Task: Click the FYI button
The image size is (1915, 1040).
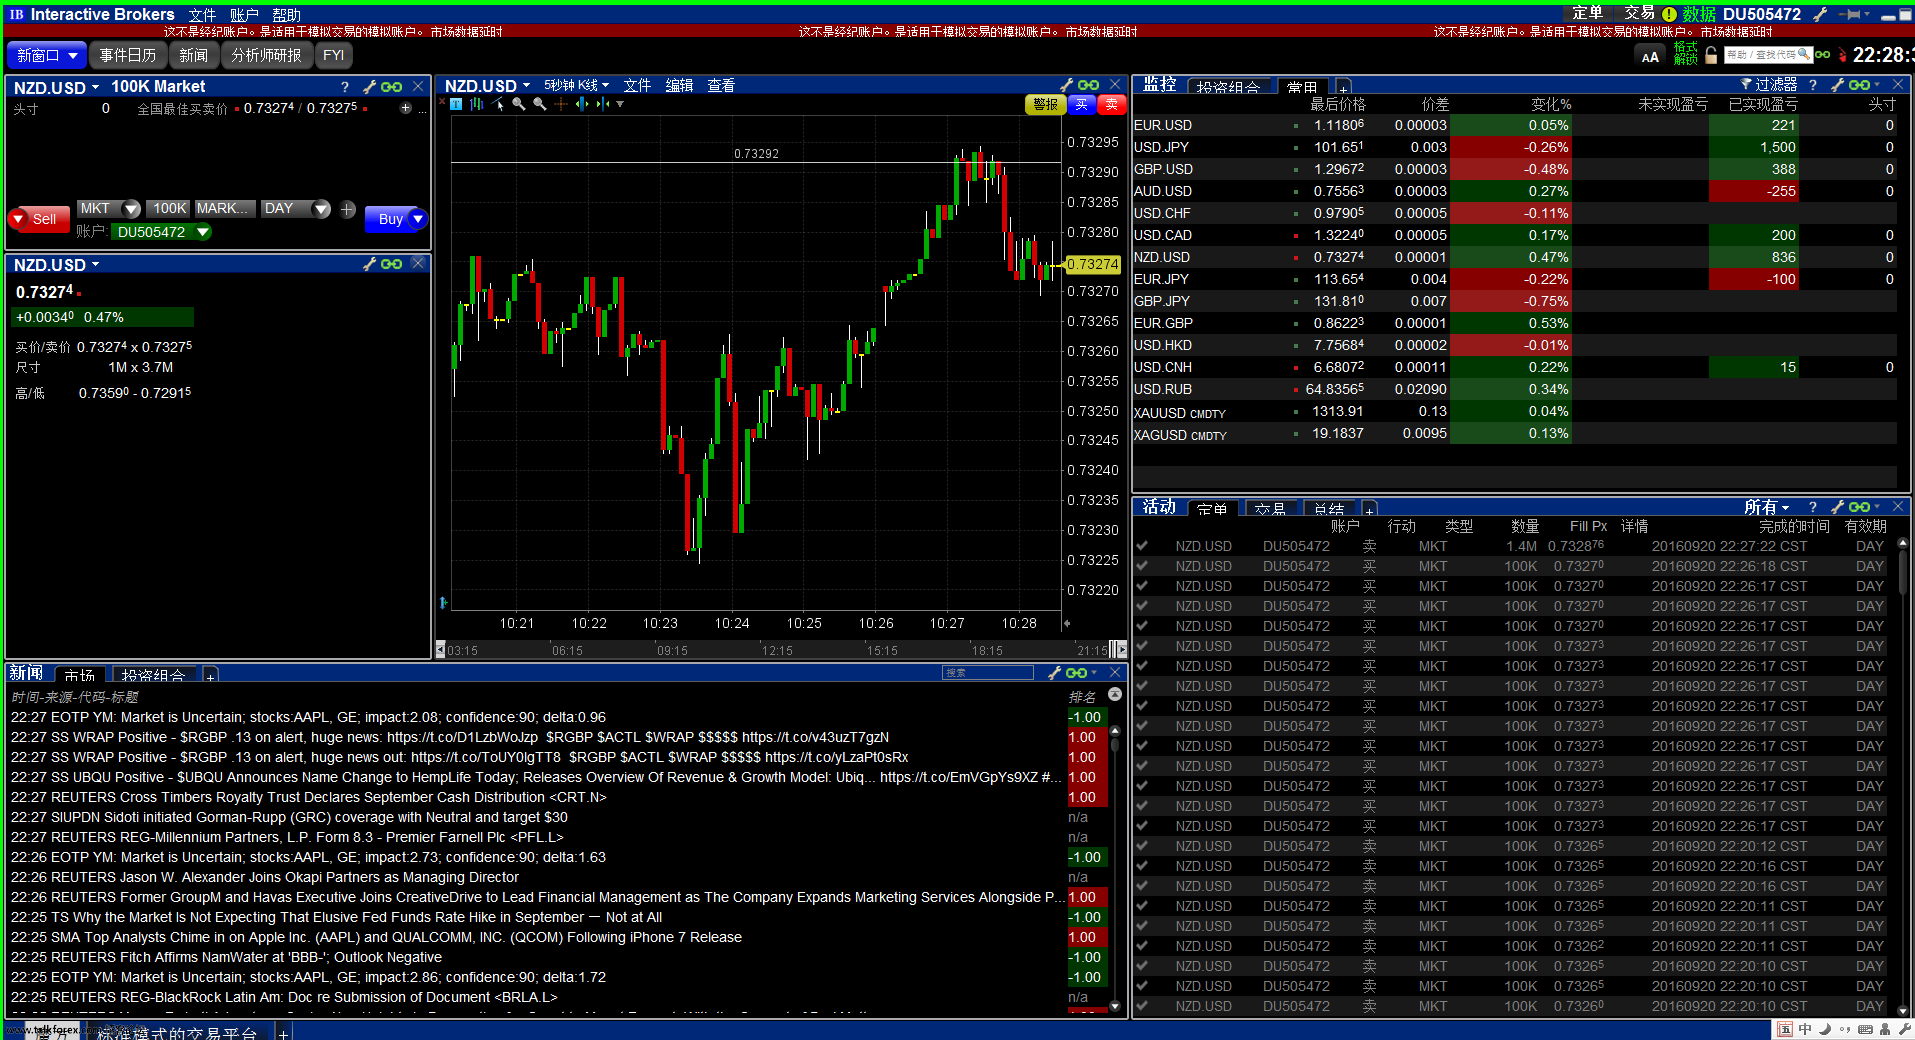Action: pyautogui.click(x=334, y=56)
